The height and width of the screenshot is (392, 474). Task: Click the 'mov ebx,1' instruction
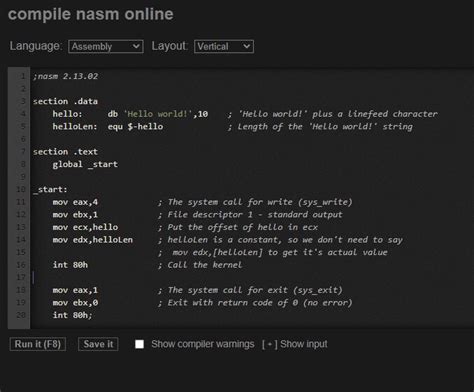75,215
